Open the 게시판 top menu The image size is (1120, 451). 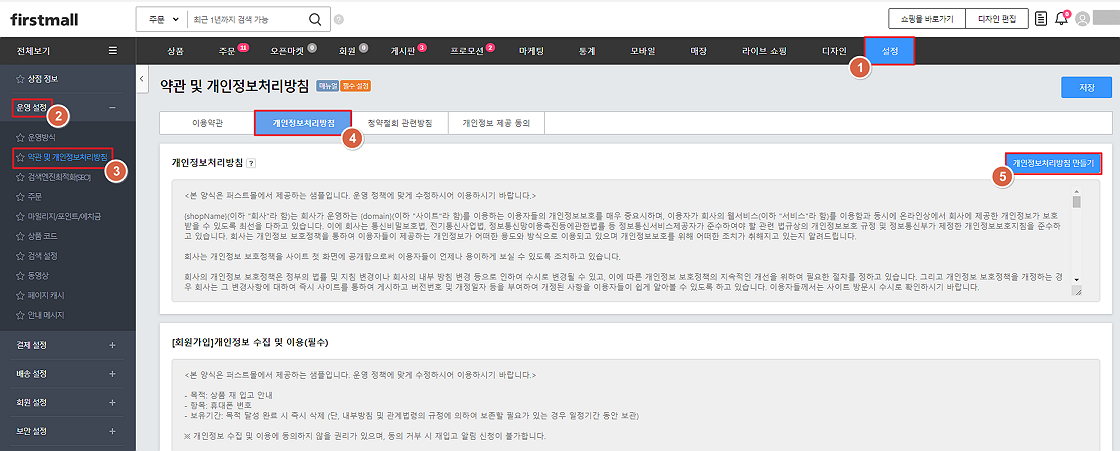pos(403,51)
